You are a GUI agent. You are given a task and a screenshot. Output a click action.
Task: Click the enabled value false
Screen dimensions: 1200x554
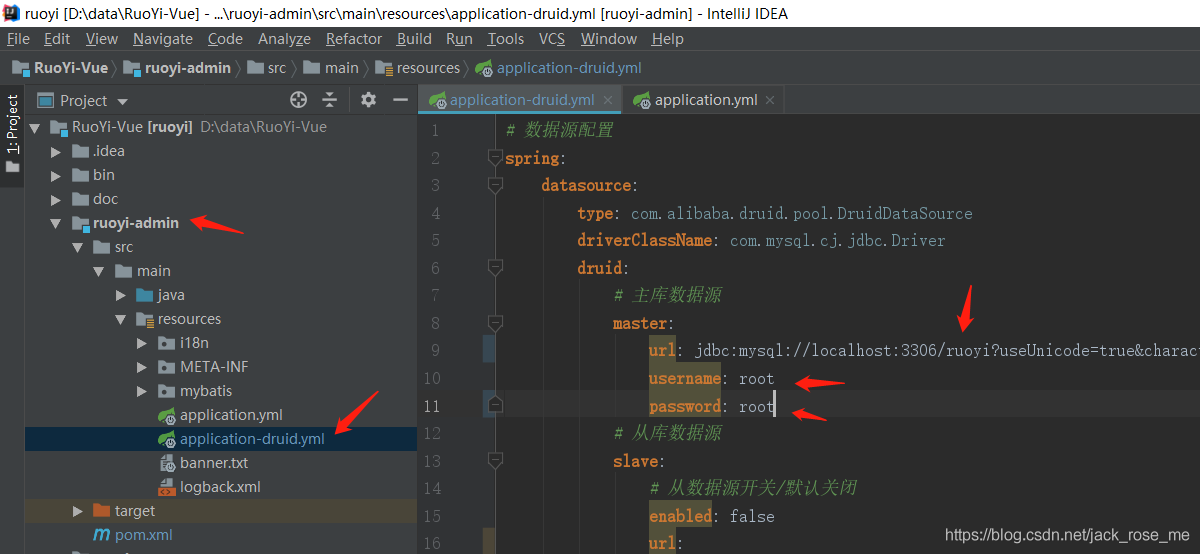click(x=752, y=516)
